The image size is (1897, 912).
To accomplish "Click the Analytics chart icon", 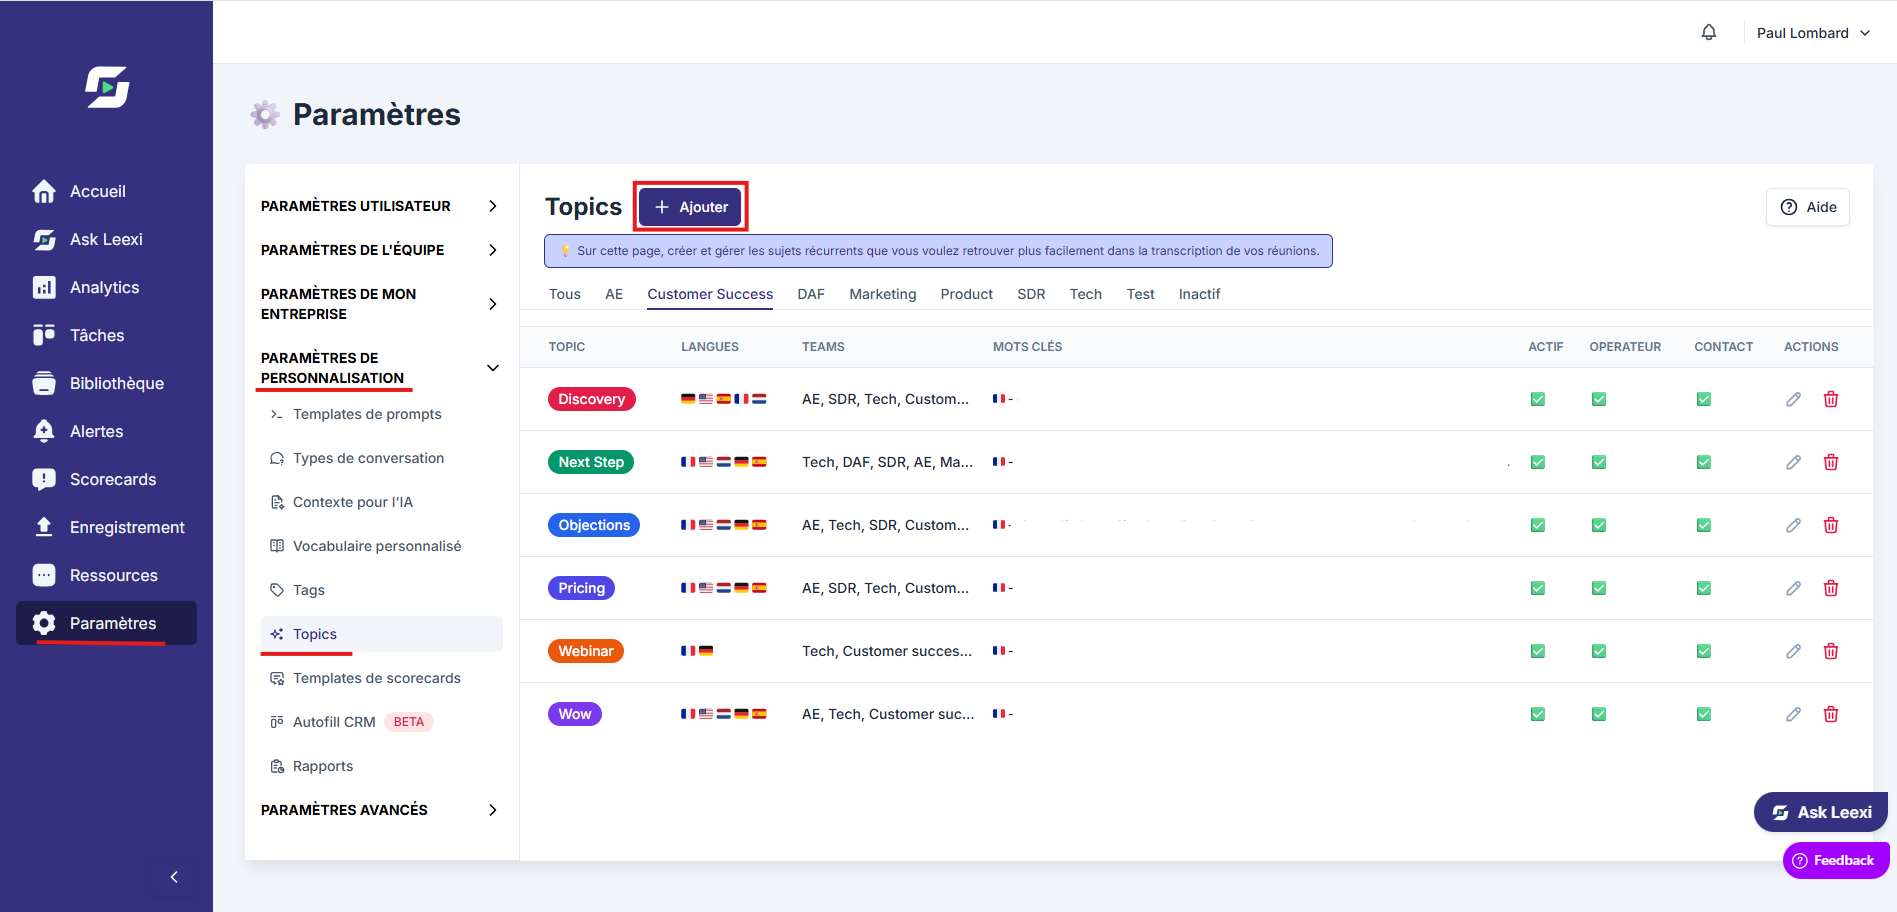I will click(44, 287).
